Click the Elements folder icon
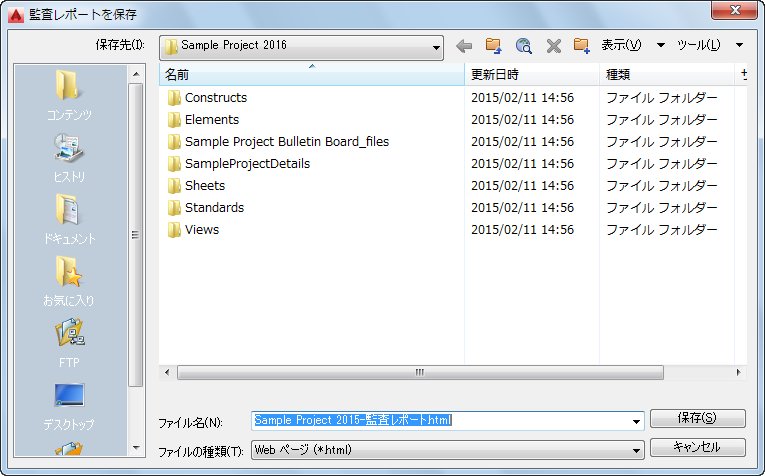 pyautogui.click(x=174, y=120)
